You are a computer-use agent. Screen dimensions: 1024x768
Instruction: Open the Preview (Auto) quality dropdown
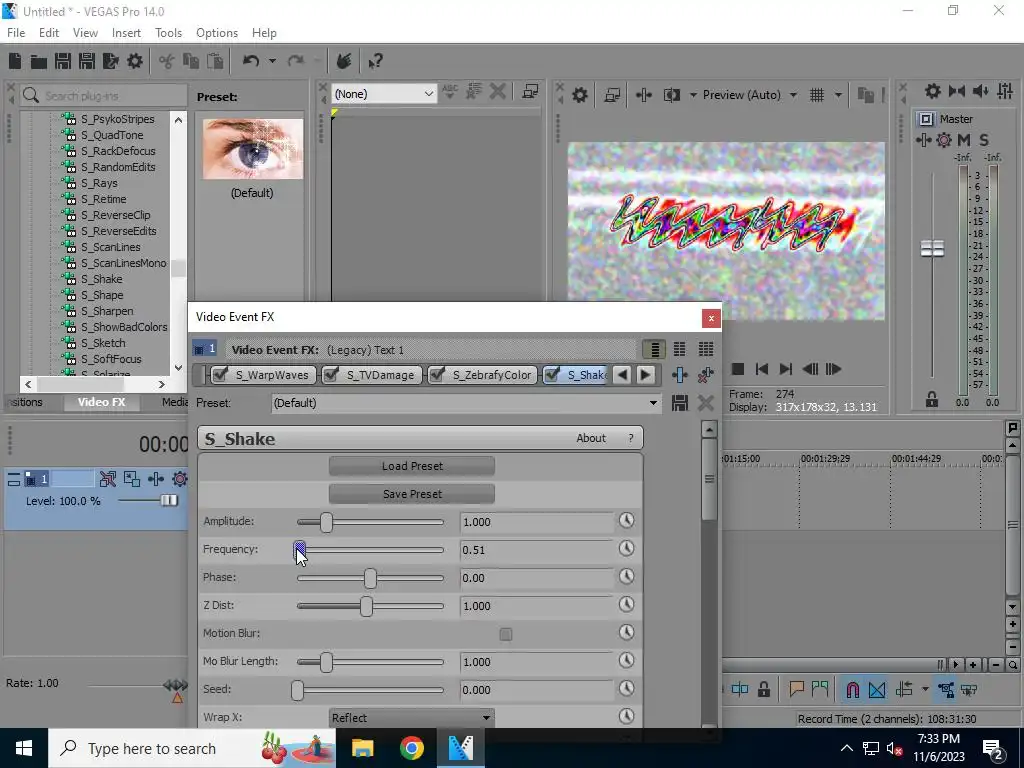coord(750,95)
